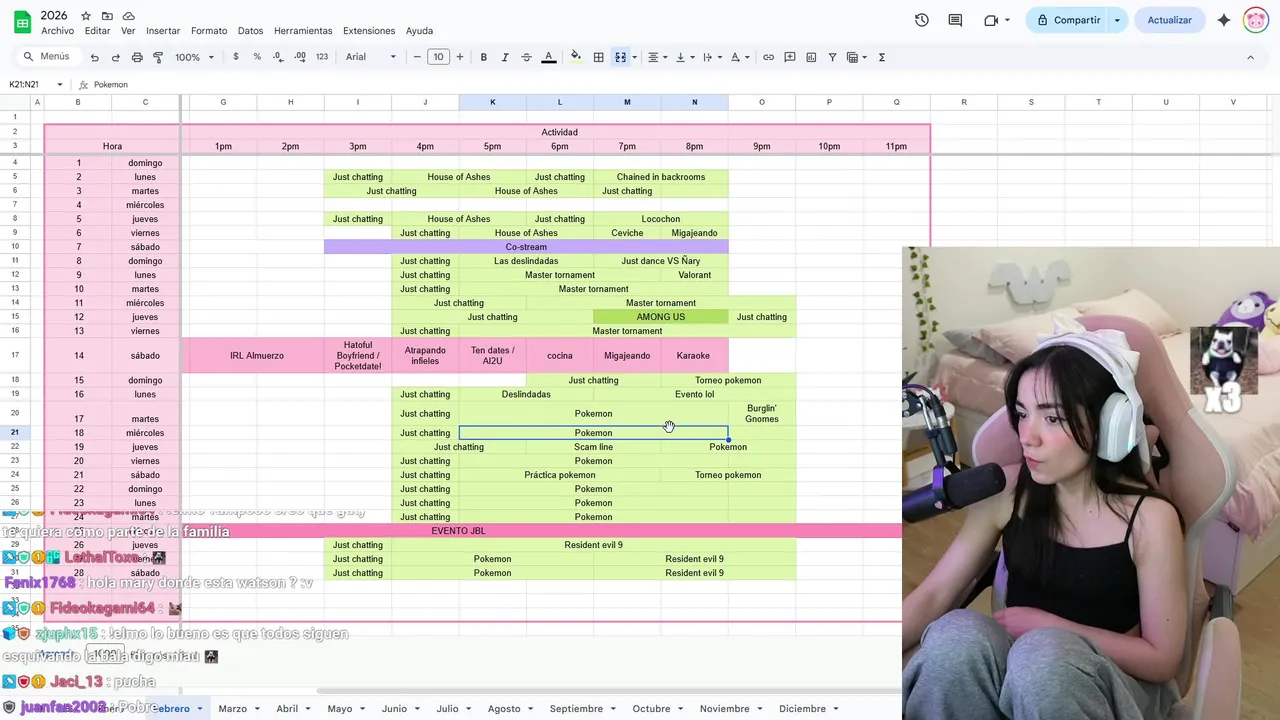
Task: Click the font size field
Action: (438, 57)
